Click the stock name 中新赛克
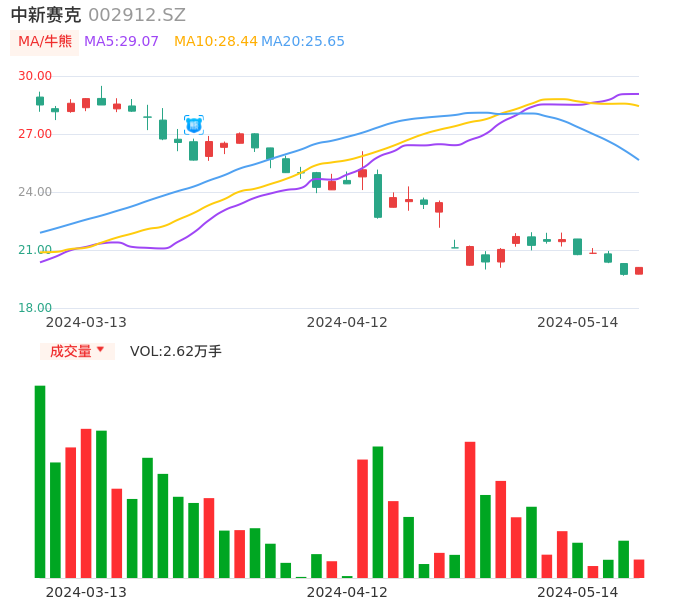This screenshot has width=686, height=606. [46, 15]
